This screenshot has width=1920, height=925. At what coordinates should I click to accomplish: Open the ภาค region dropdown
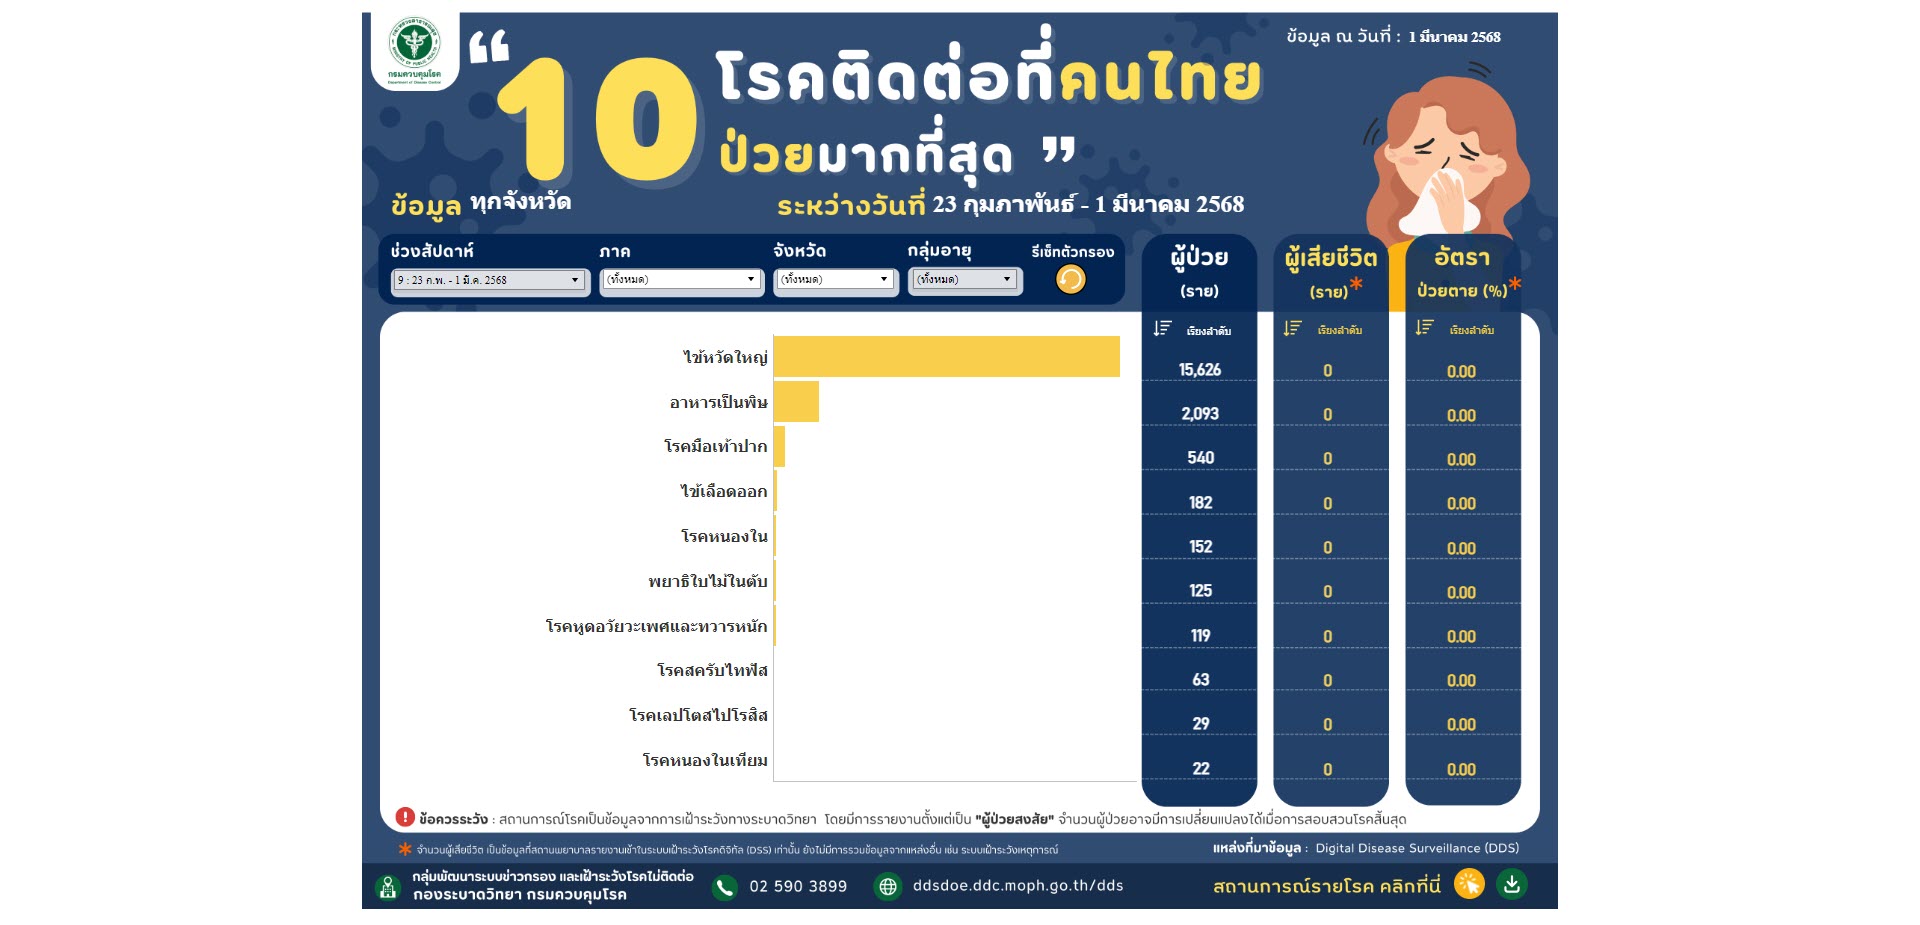[682, 281]
